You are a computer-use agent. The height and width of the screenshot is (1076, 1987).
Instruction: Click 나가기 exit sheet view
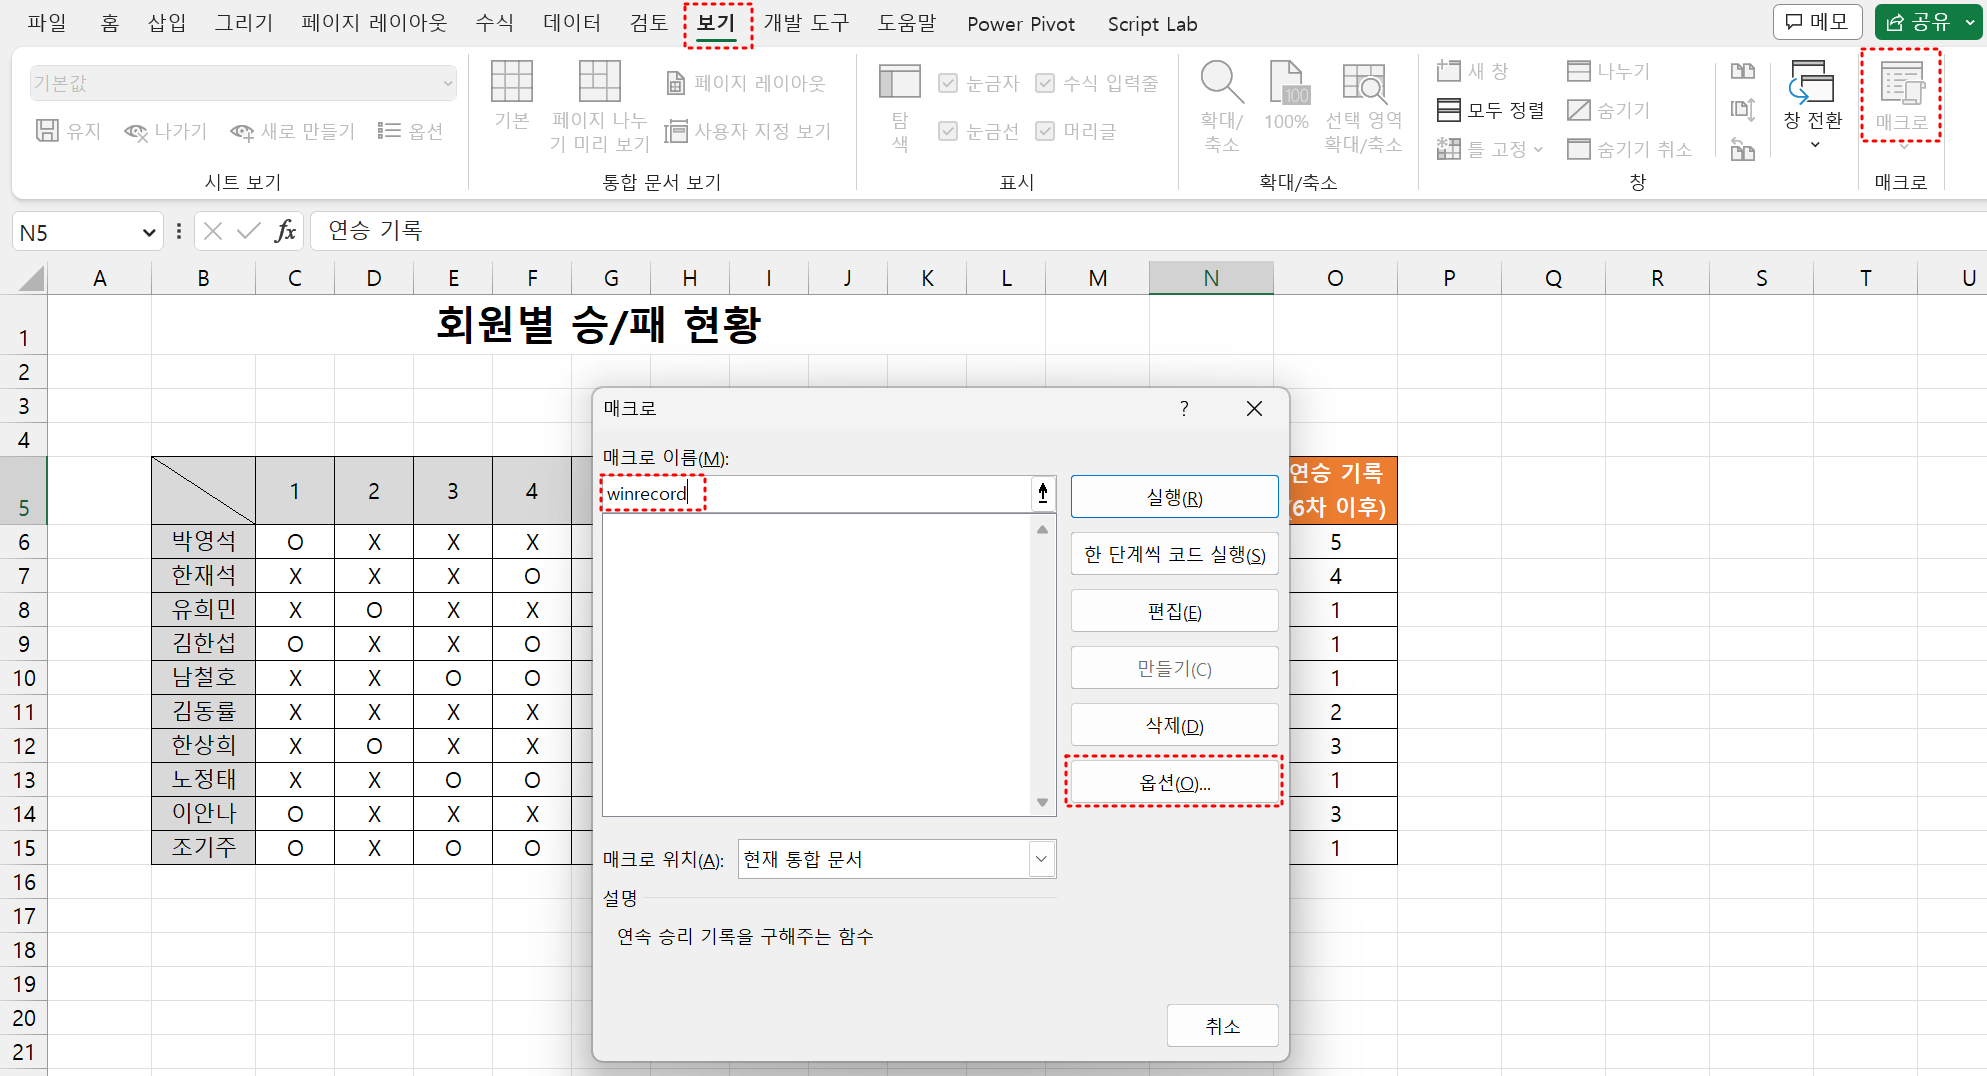coord(165,131)
